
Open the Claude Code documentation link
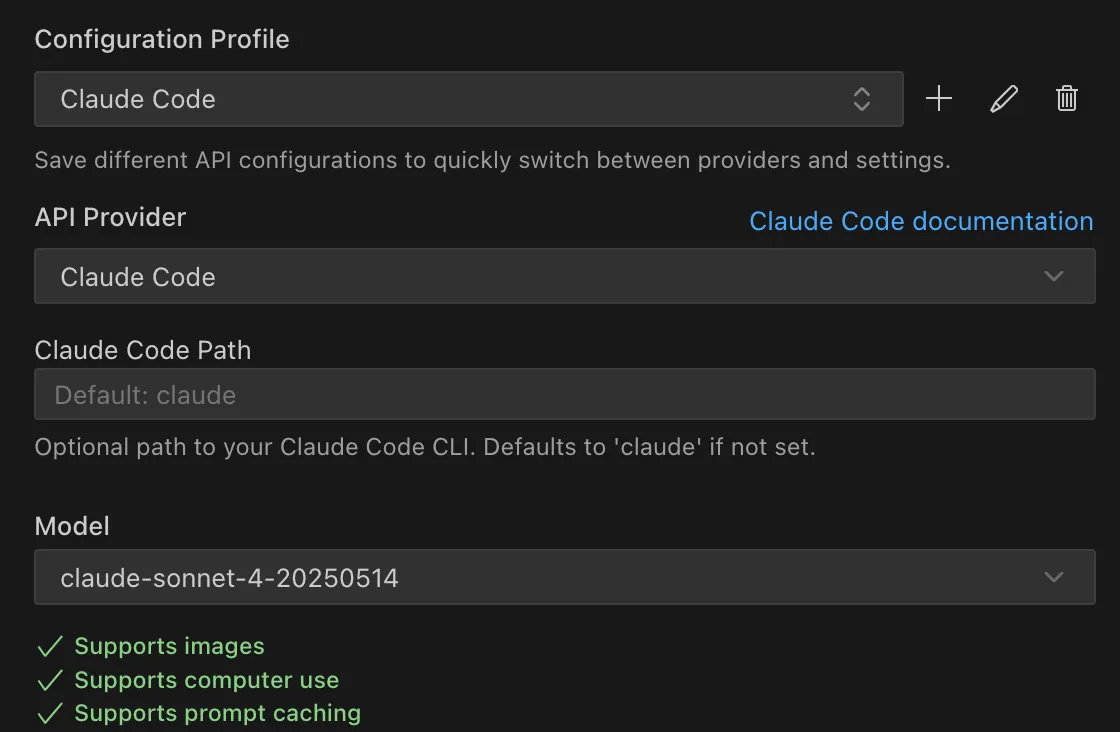click(921, 221)
